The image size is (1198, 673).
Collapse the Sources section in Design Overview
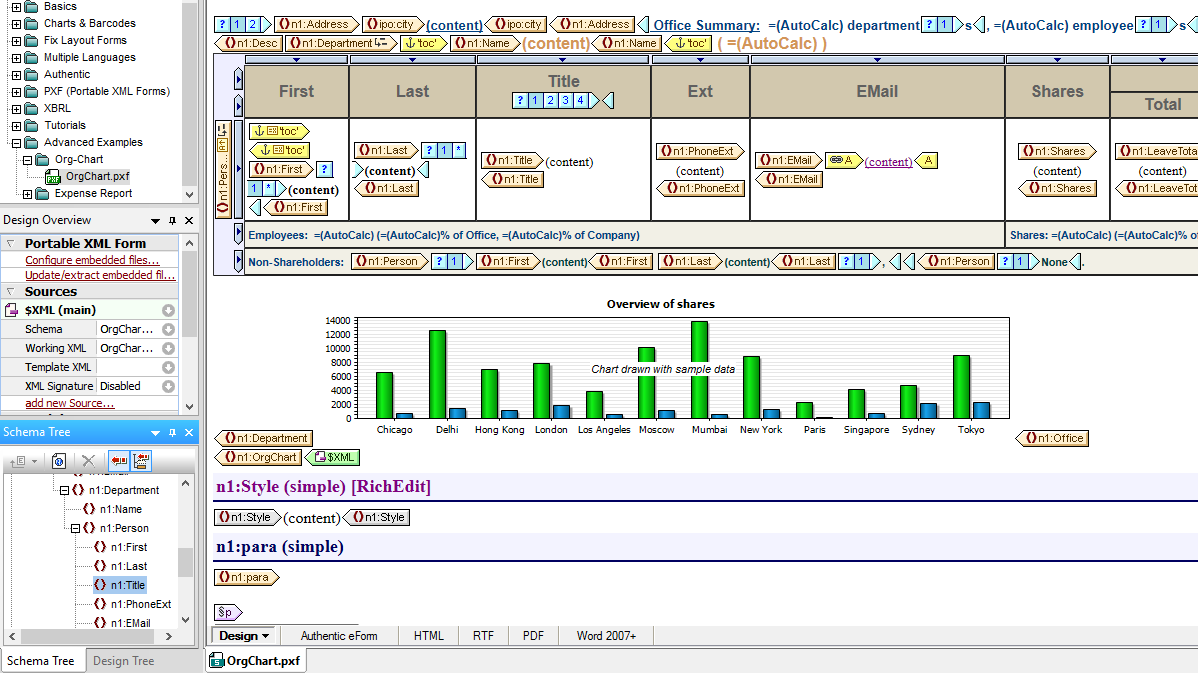click(x=11, y=291)
